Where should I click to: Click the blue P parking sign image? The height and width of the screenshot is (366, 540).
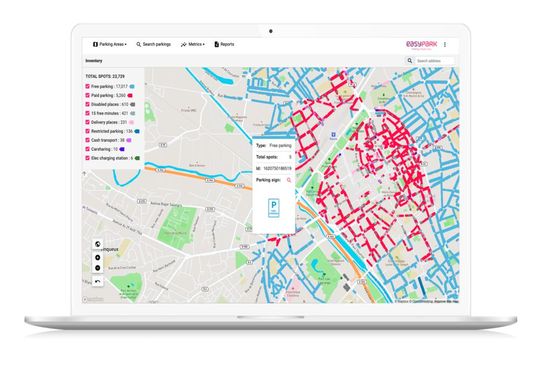tap(274, 208)
